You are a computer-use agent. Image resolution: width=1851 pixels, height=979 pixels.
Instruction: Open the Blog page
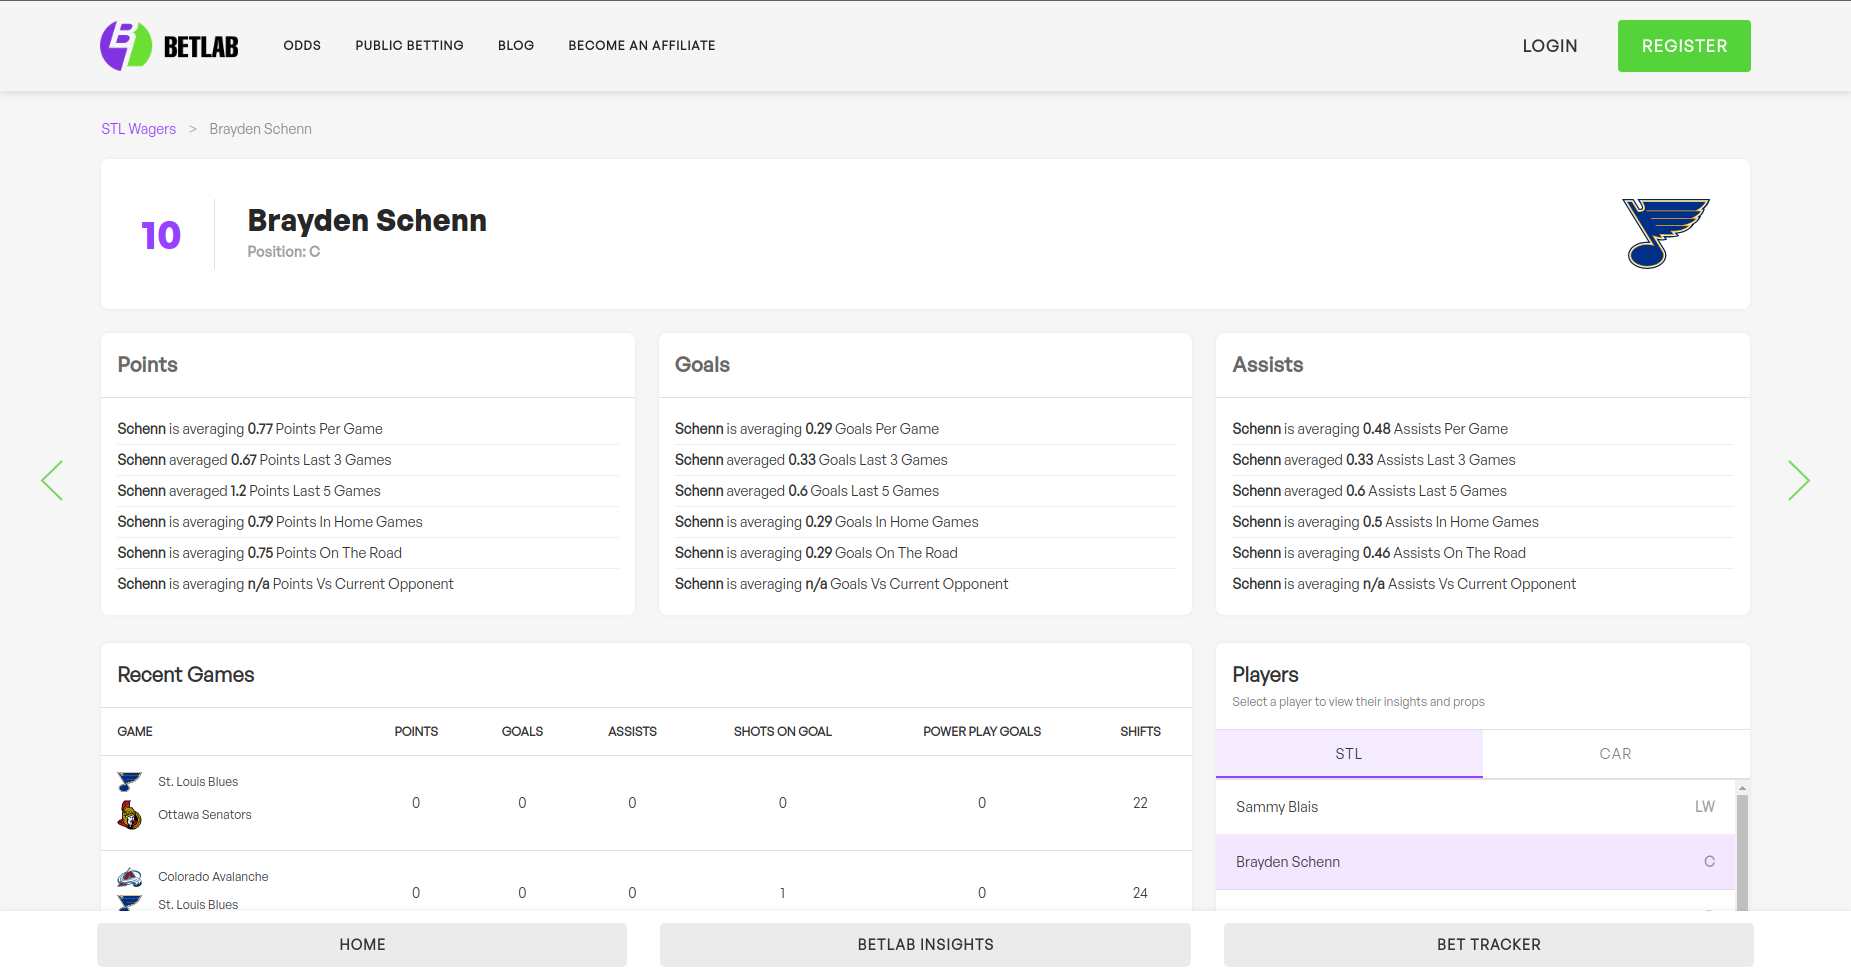coord(516,46)
